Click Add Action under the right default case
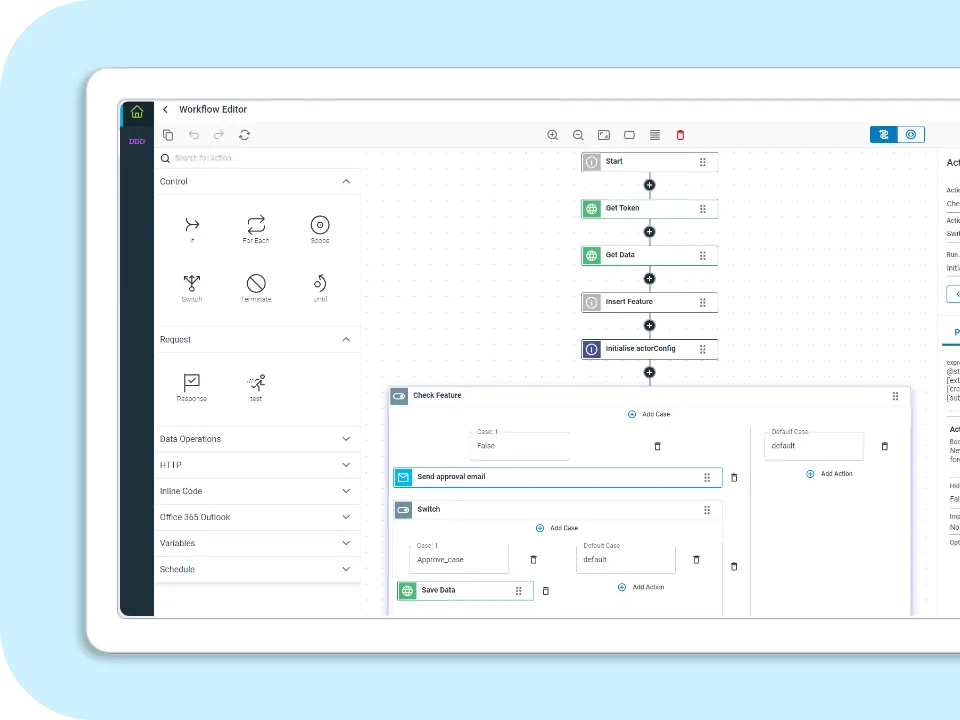The image size is (960, 720). (x=829, y=474)
